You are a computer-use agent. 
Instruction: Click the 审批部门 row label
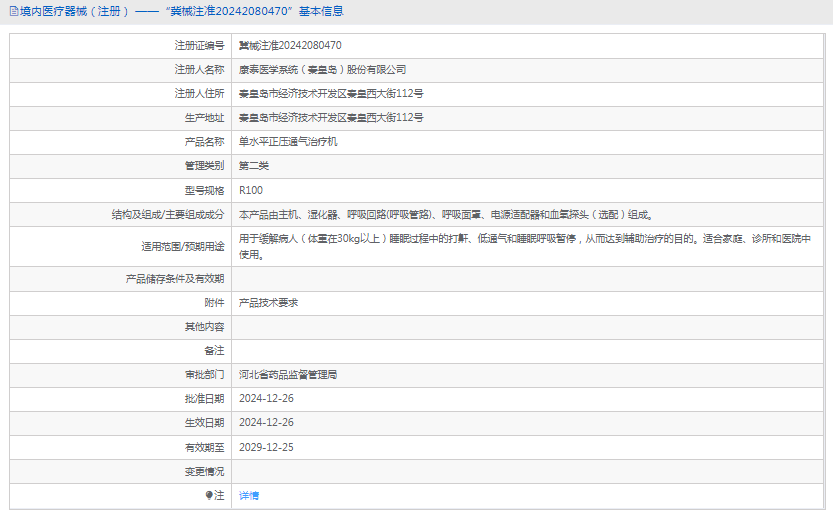pos(205,375)
